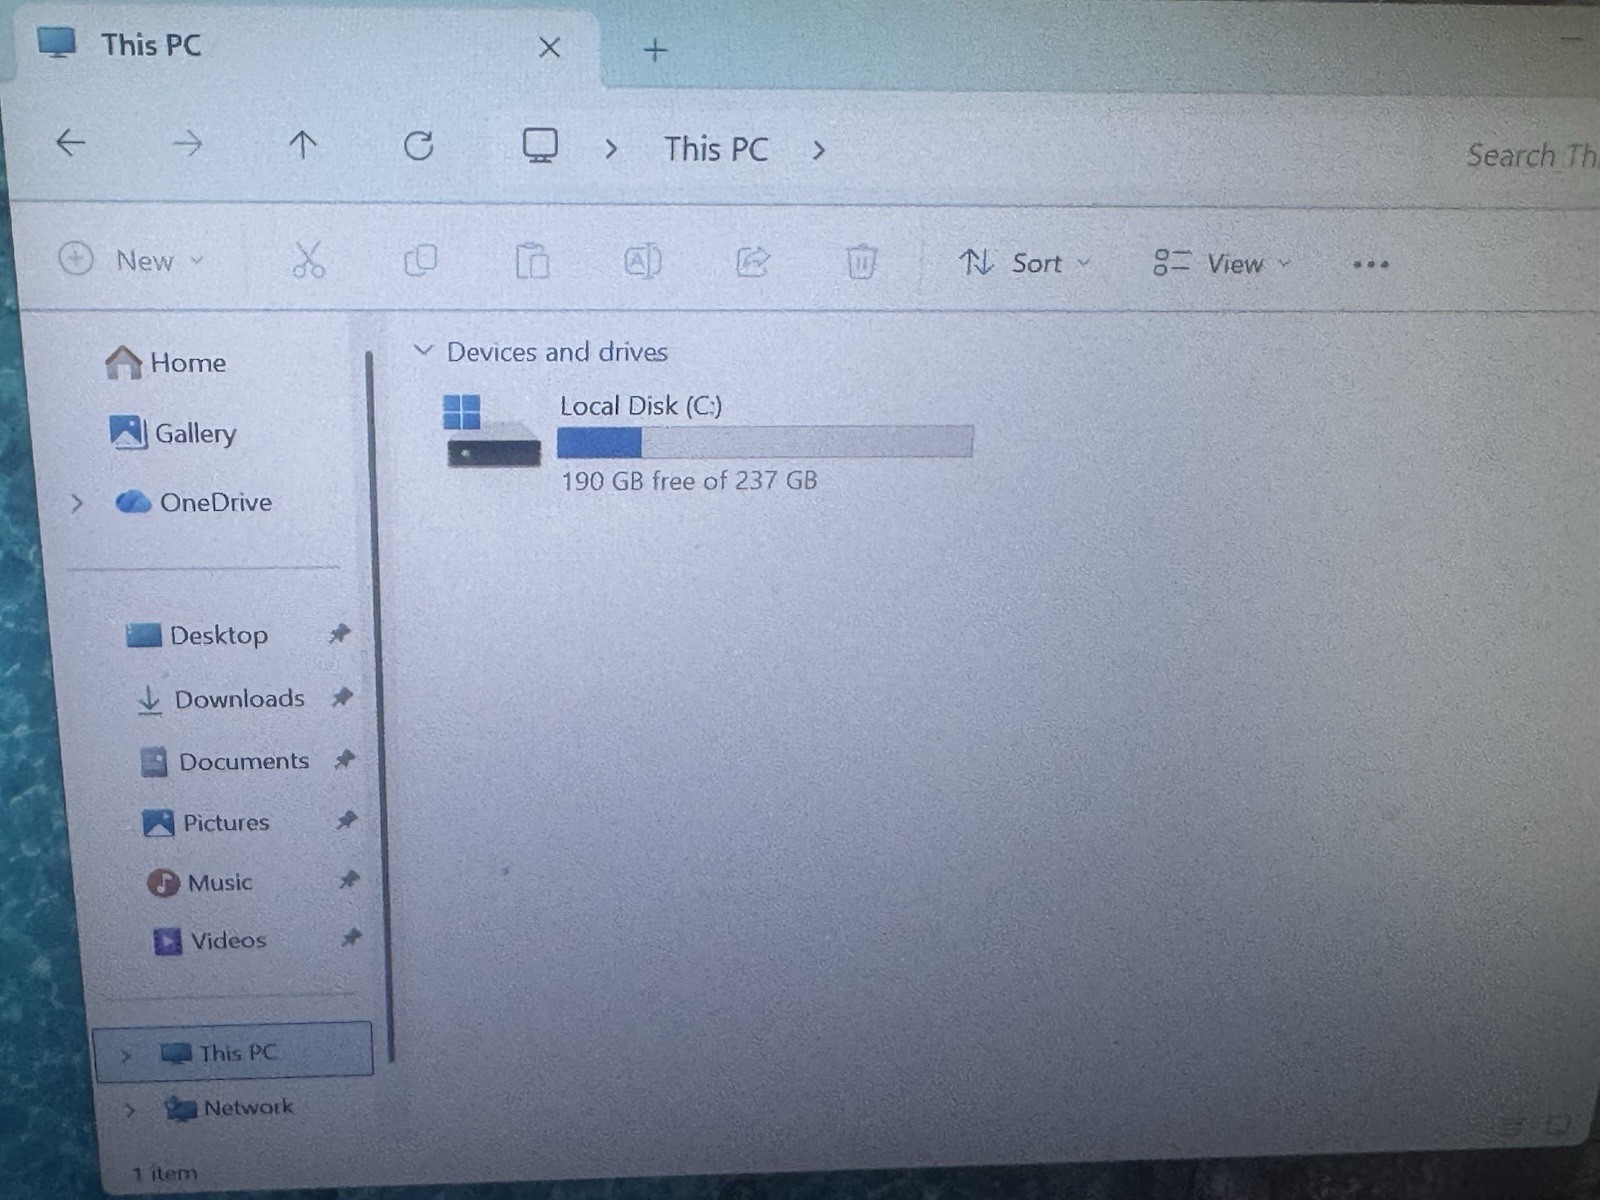This screenshot has height=1200, width=1600.
Task: Open the Music quick access folder
Action: click(200, 883)
